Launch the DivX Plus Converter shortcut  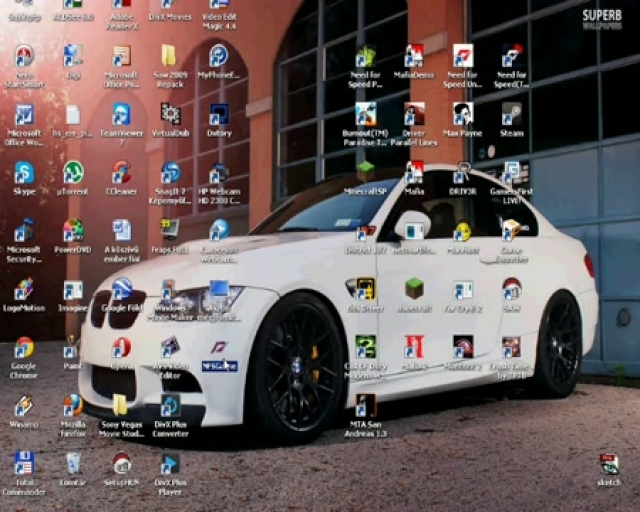point(170,406)
